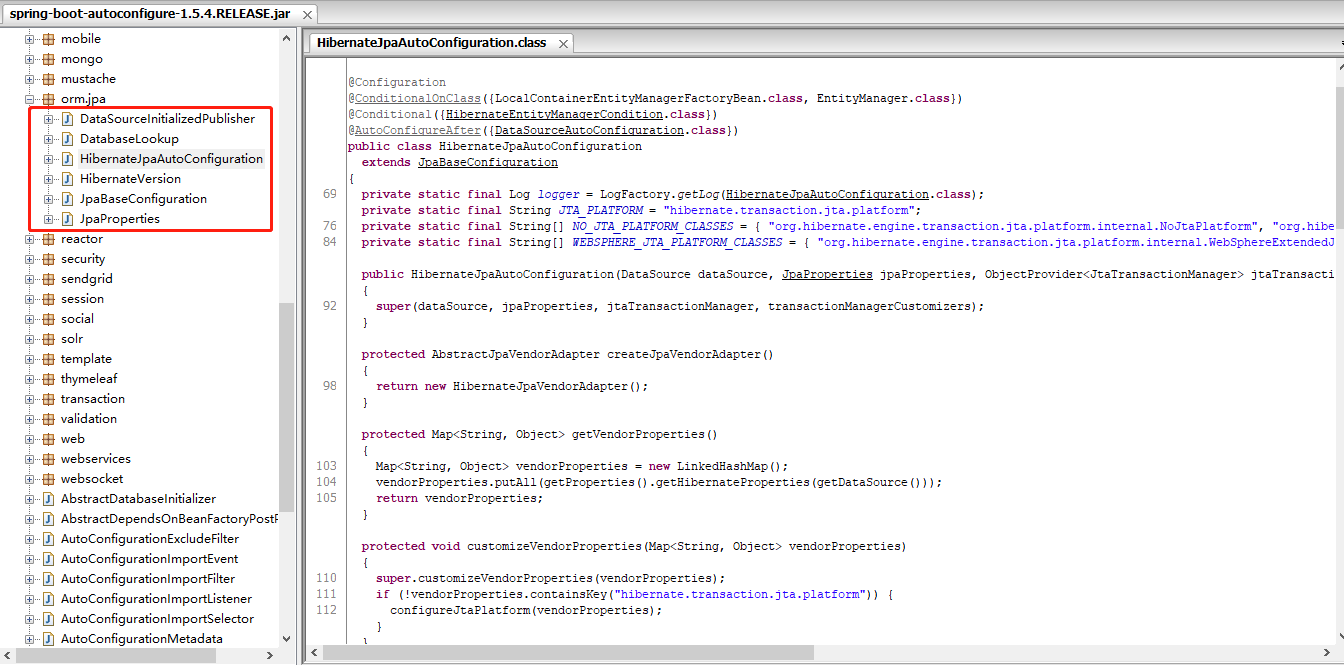Click the tree panel scroll-right arrow

[270, 656]
